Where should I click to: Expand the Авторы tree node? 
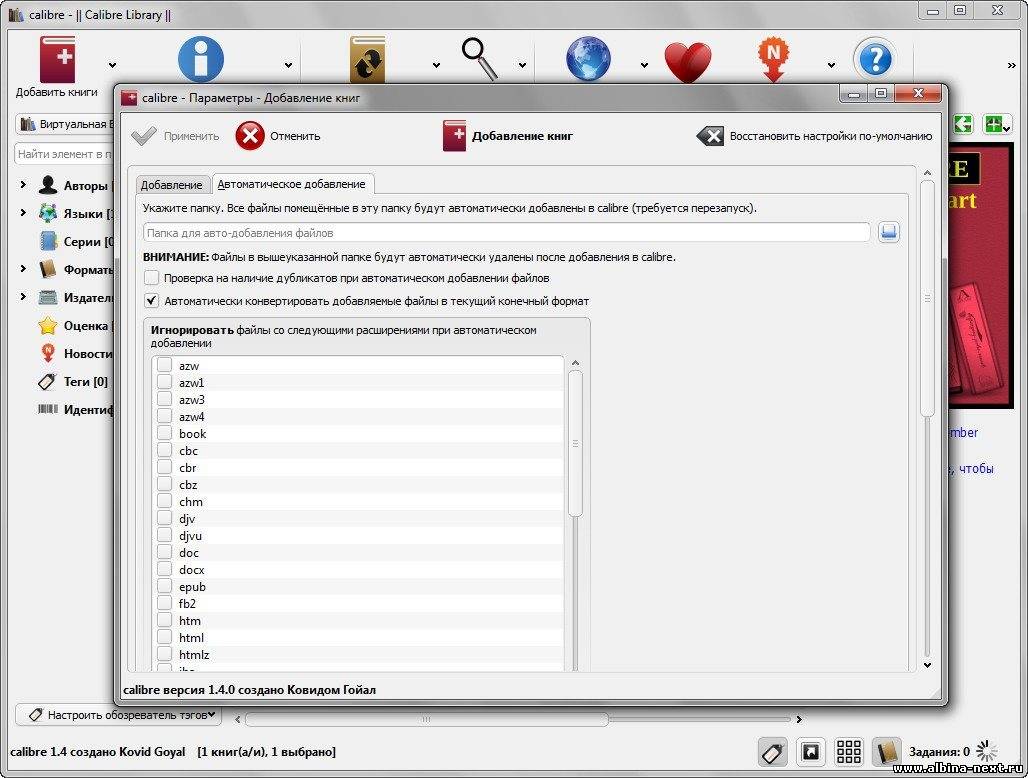tap(23, 185)
